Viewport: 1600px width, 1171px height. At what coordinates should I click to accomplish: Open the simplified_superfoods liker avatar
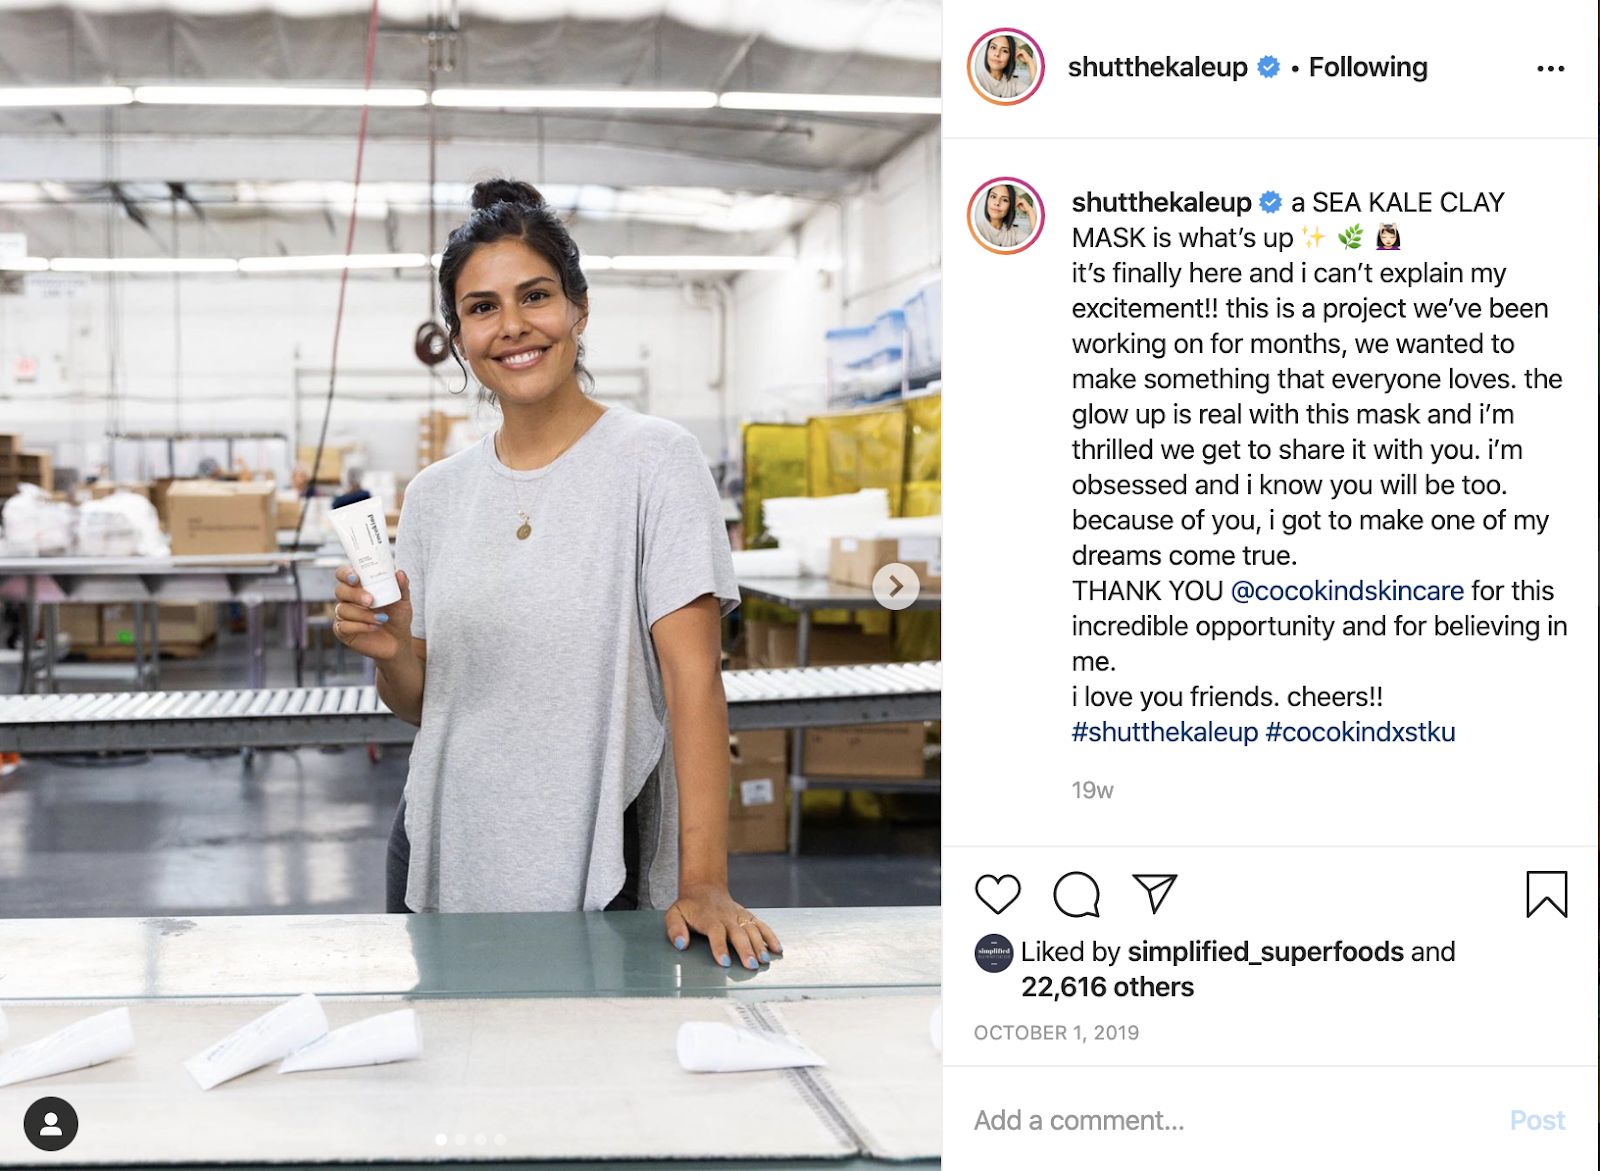994,953
